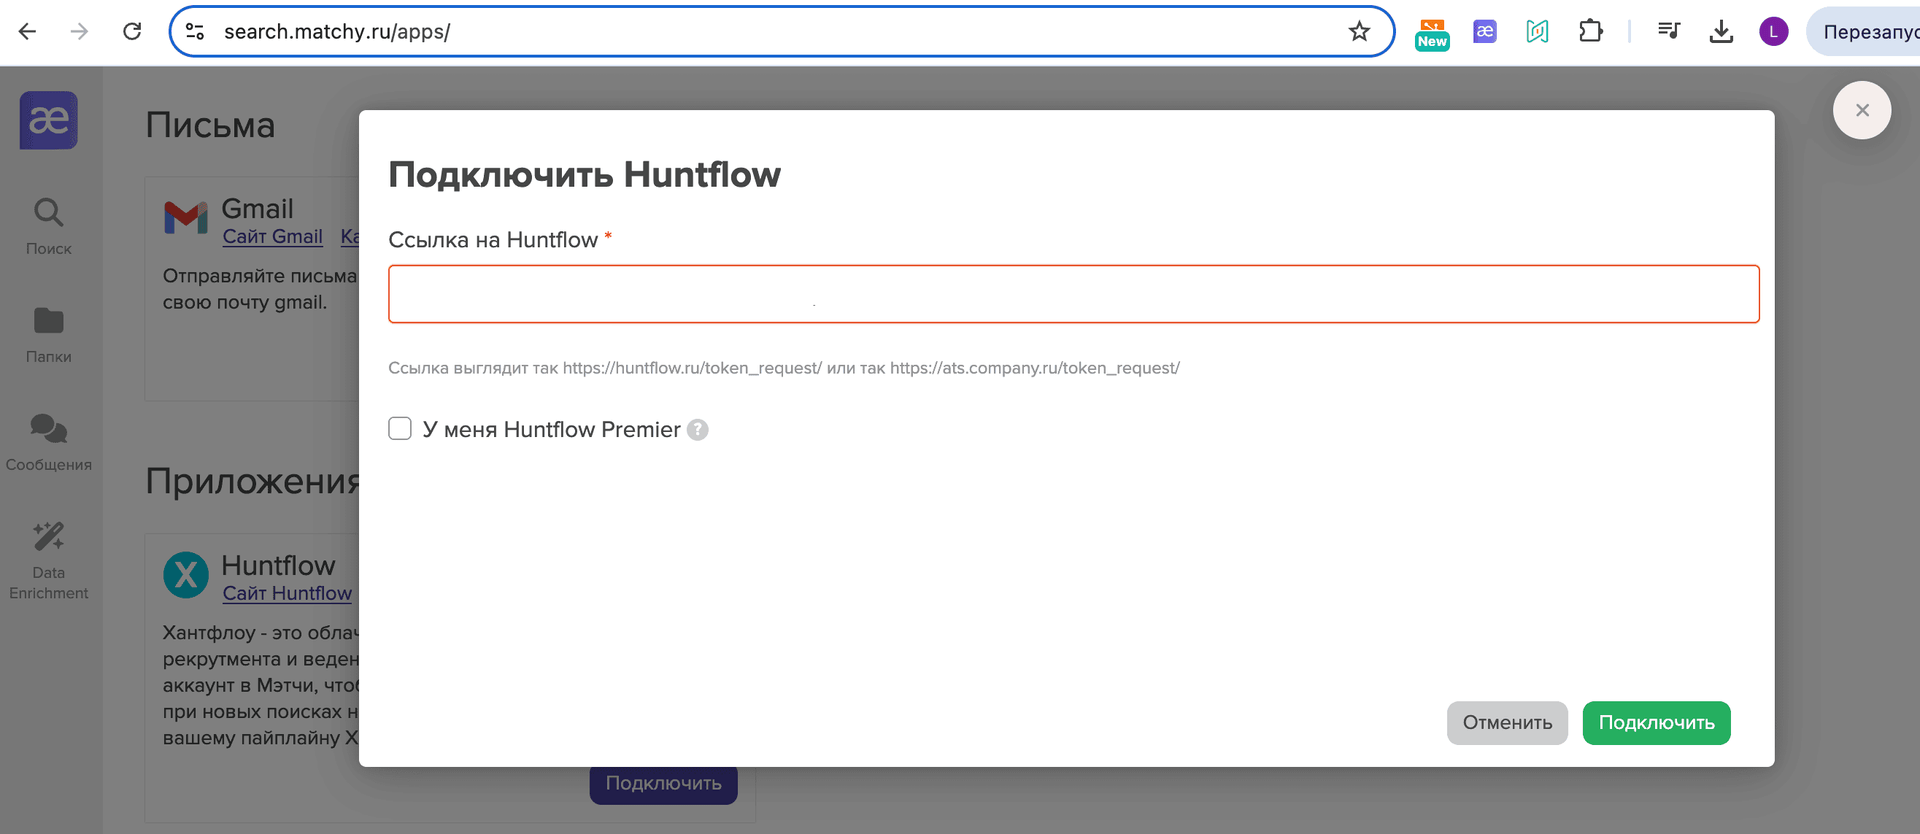
Task: Close the dialog with the round X button
Action: pos(1861,110)
